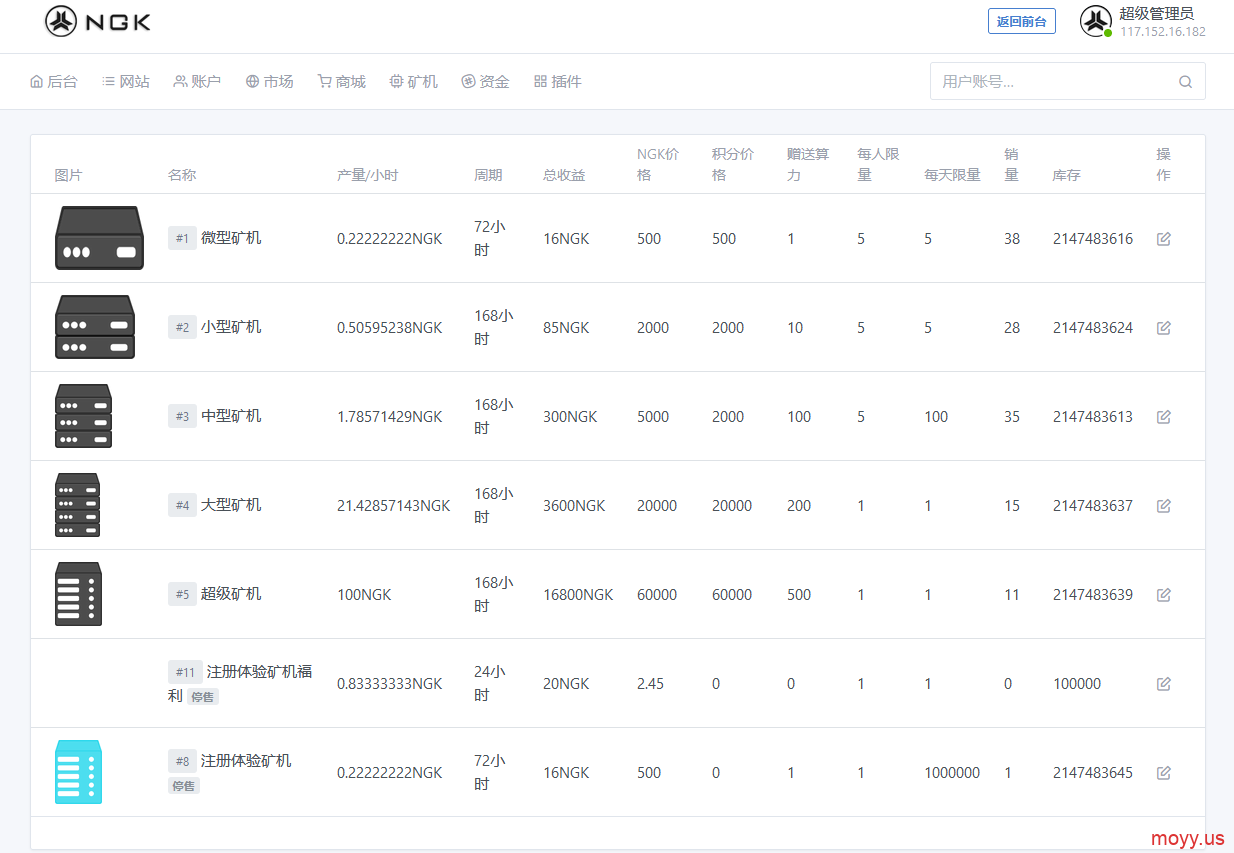
Task: Click the 2147483616 stock value
Action: (x=1093, y=239)
